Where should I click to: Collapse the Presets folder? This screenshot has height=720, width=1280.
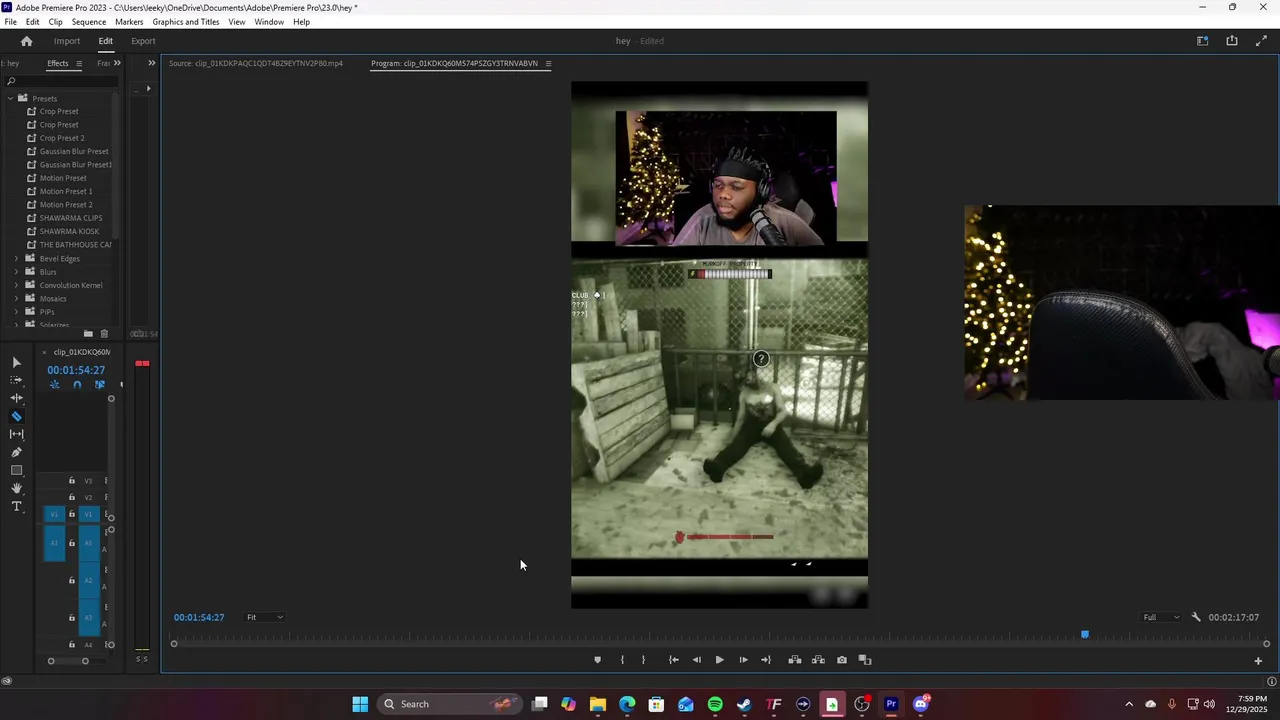(10, 98)
